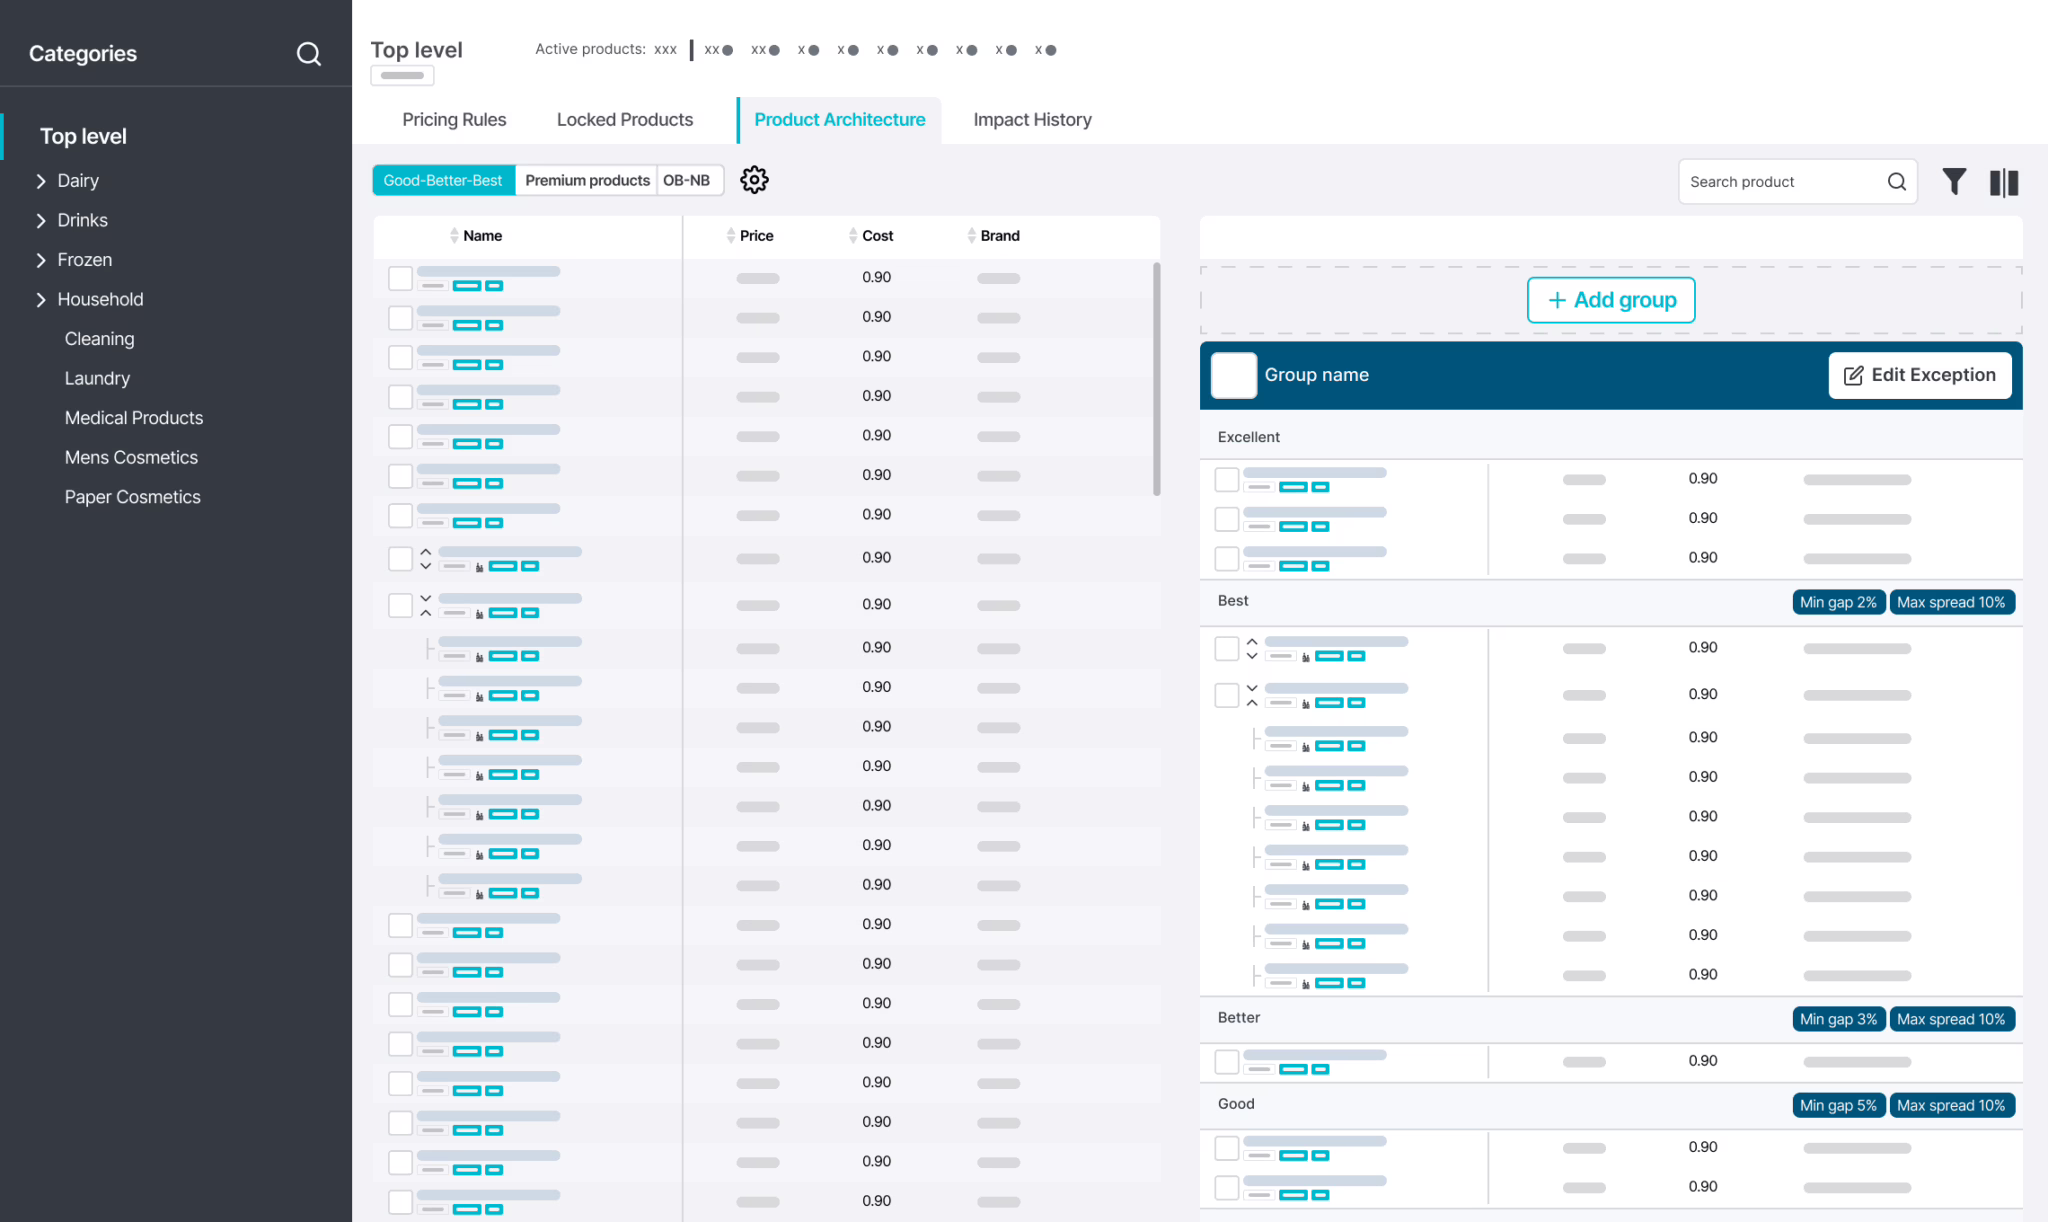Click the left table vertical scrollbar
This screenshot has height=1222, width=2048.
tap(1156, 380)
